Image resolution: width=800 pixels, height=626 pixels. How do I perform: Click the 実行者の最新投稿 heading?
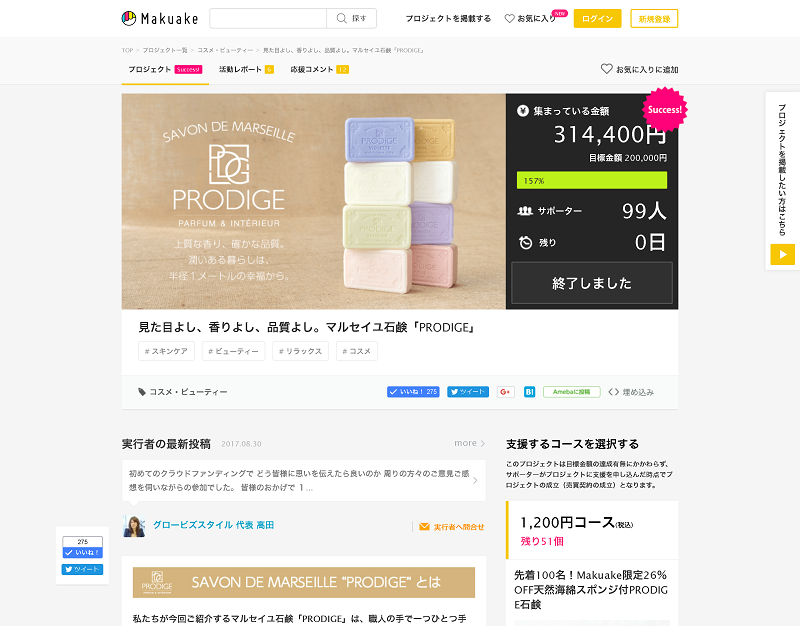166,444
